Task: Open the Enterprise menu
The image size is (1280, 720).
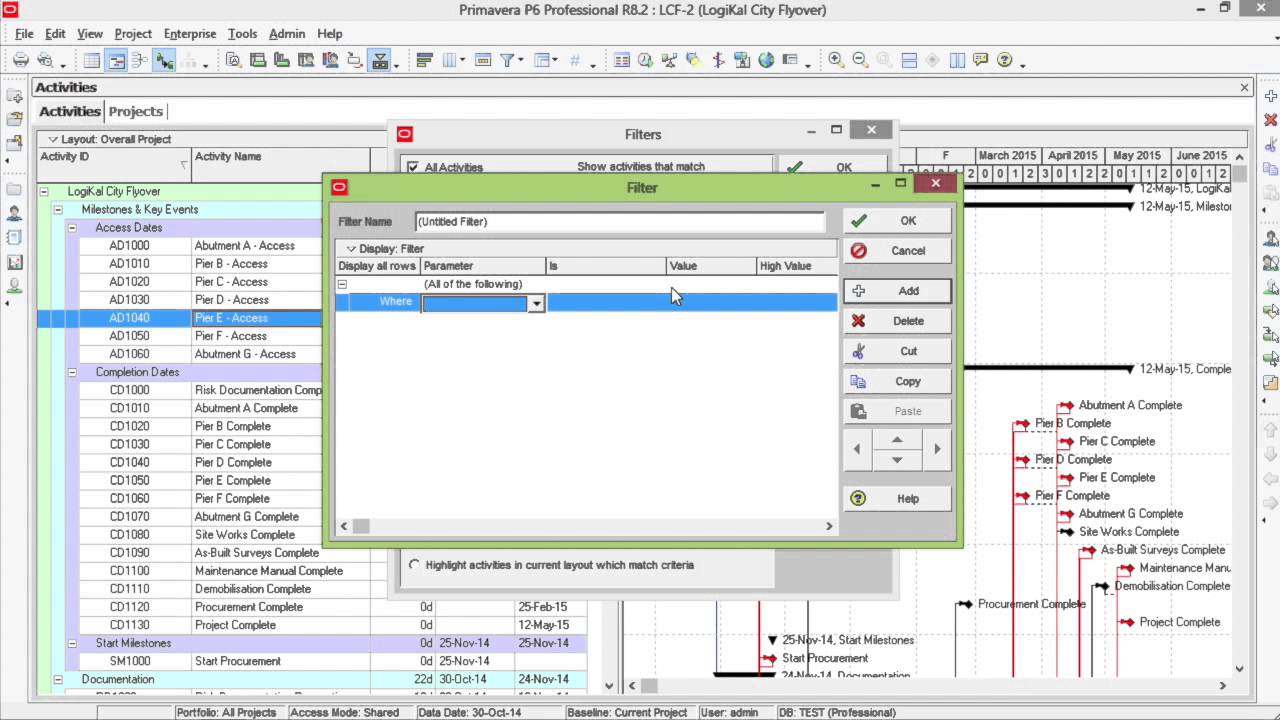Action: (190, 34)
